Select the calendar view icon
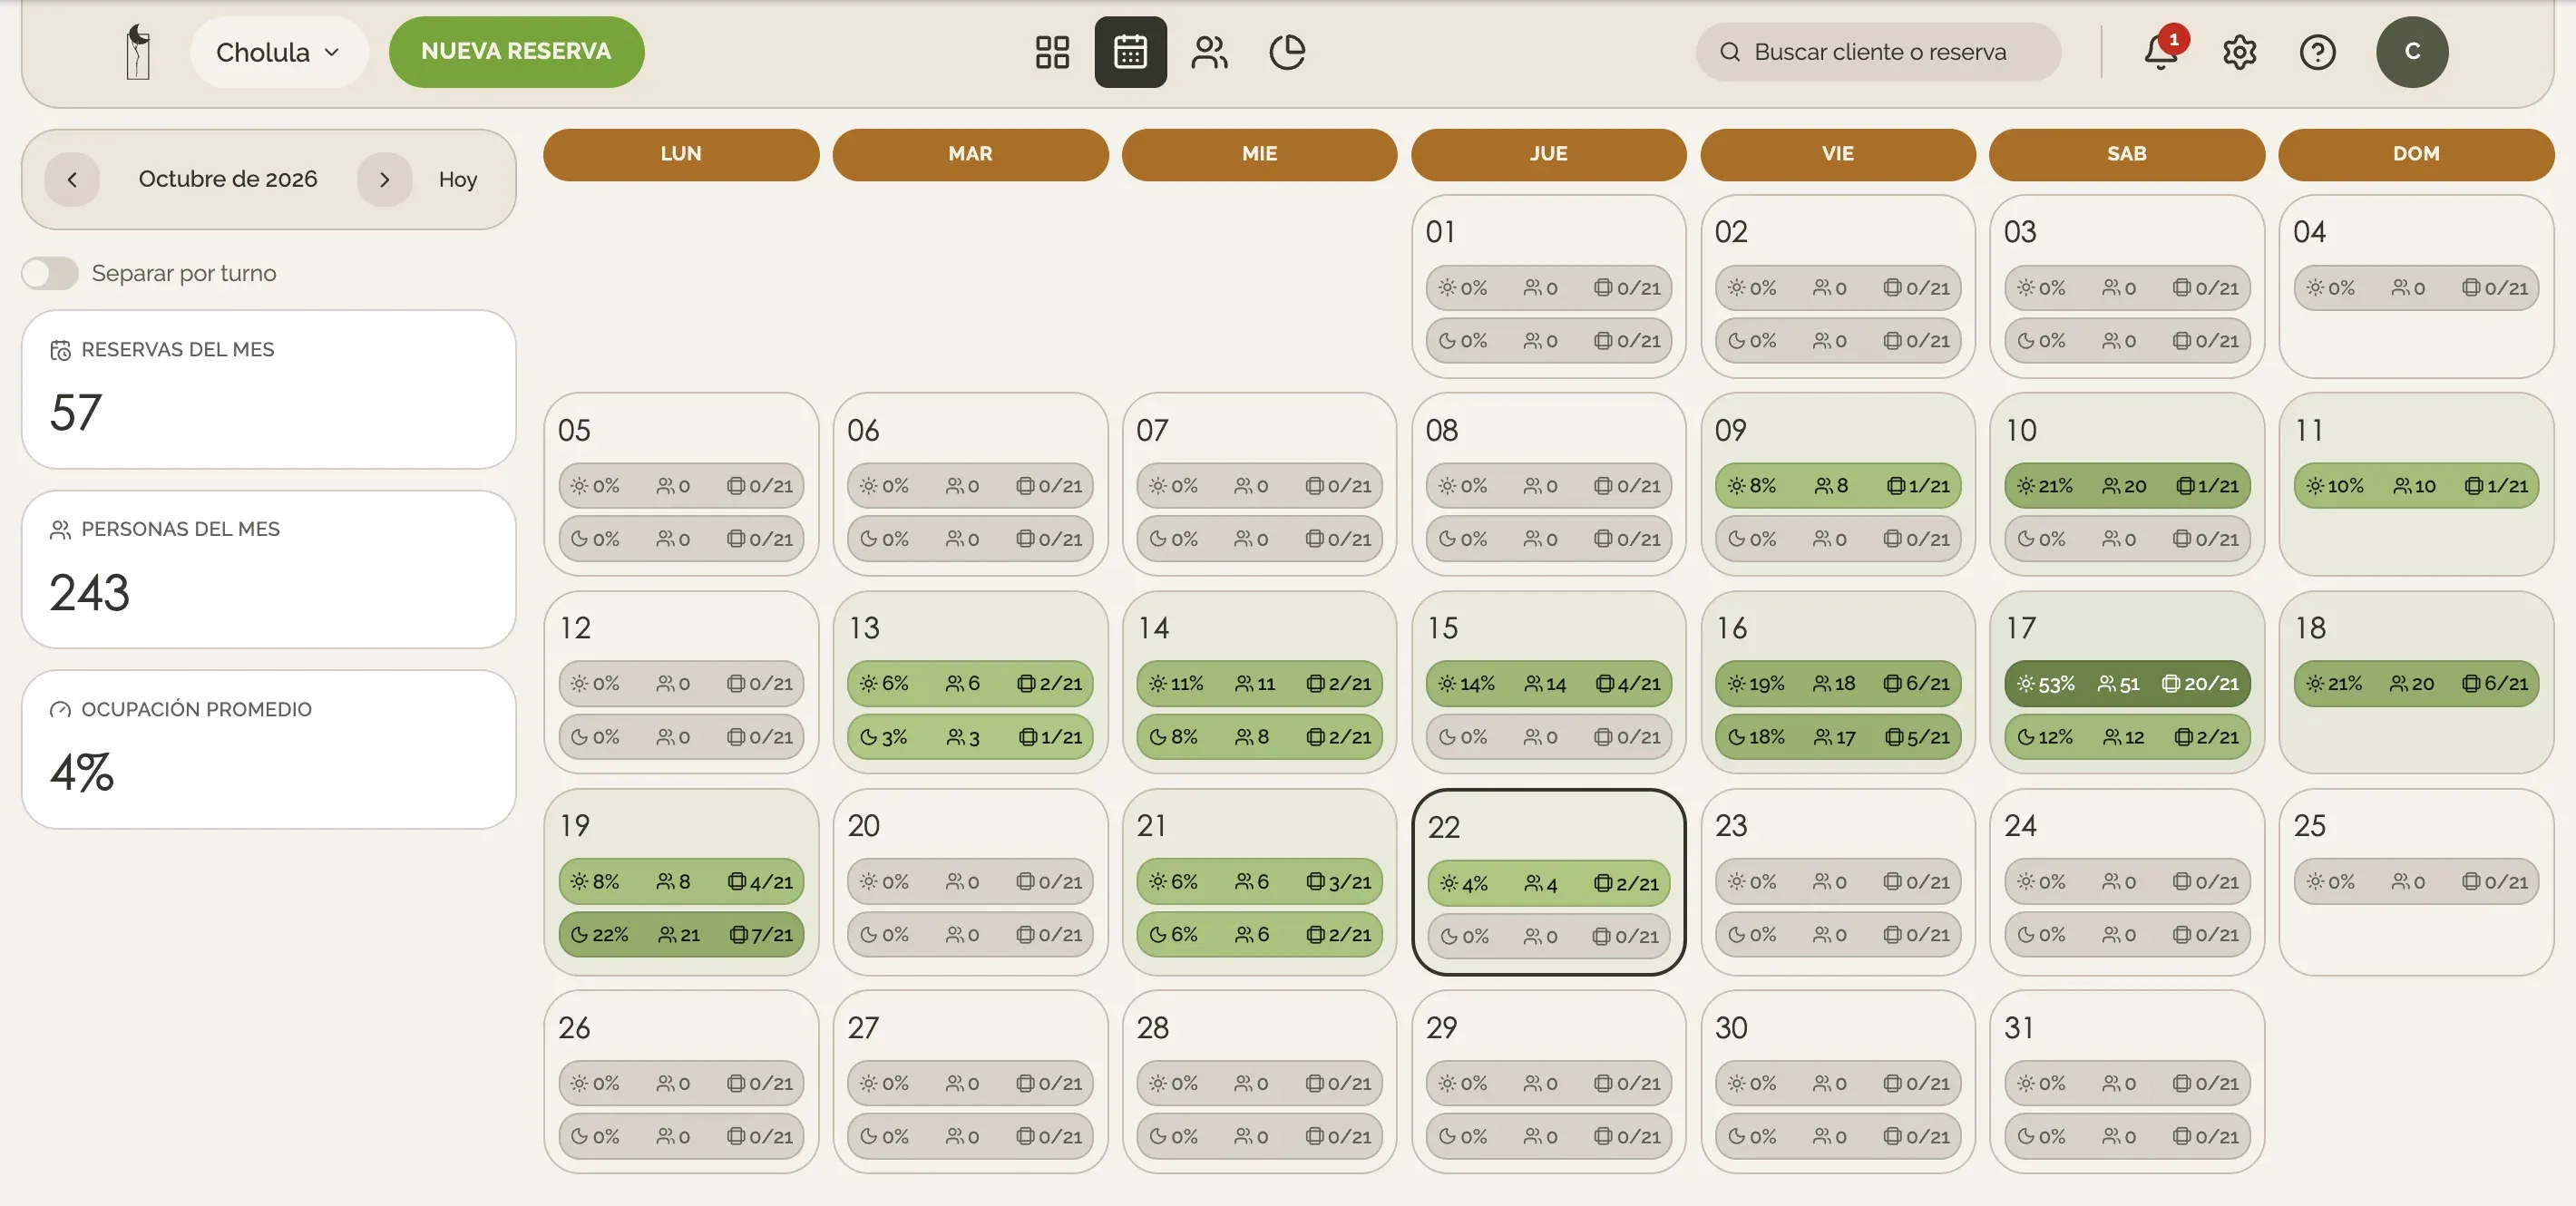Viewport: 2576px width, 1206px height. 1130,52
